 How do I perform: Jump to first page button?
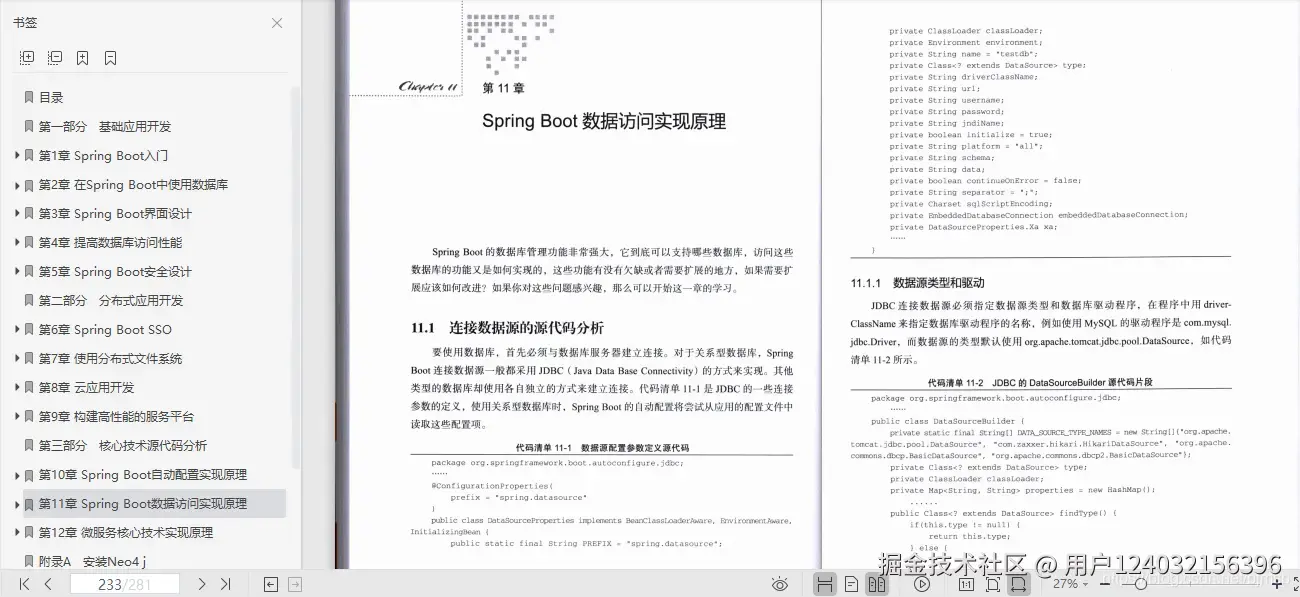[25, 584]
